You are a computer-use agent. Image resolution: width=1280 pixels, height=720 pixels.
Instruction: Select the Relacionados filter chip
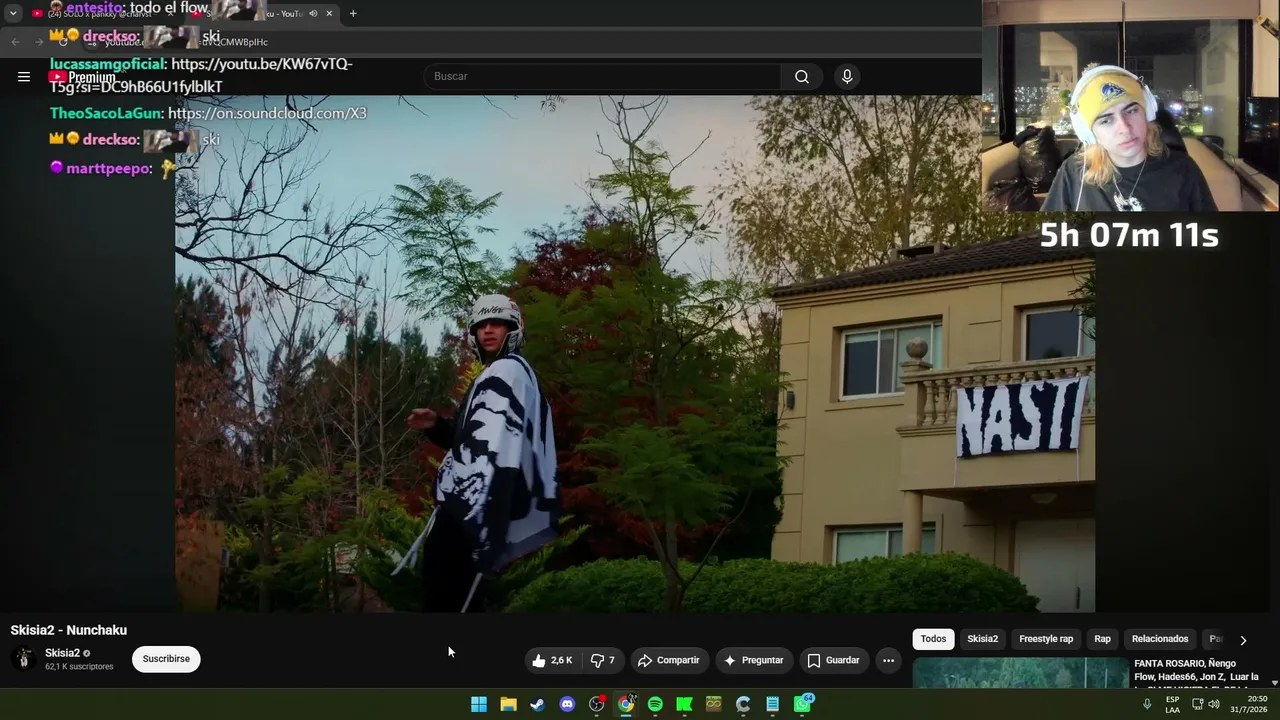pos(1160,639)
